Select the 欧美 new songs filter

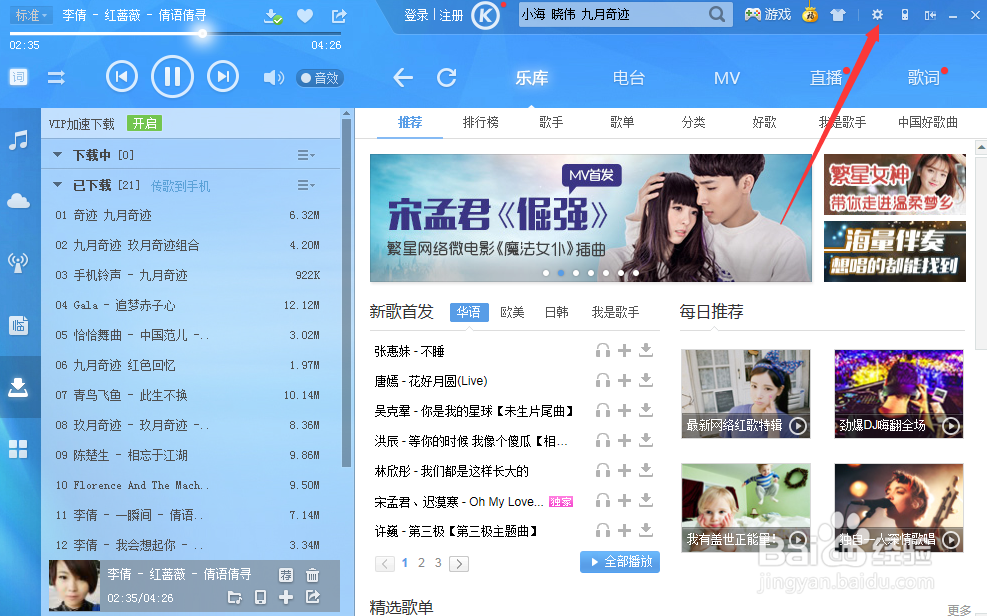pos(512,312)
